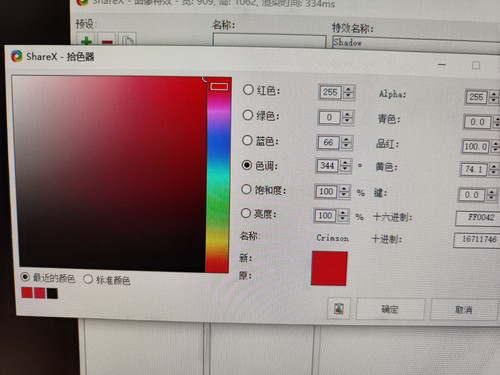This screenshot has width=500, height=375.
Task: Click the 青色 cyan field showing 0.0
Action: [477, 122]
